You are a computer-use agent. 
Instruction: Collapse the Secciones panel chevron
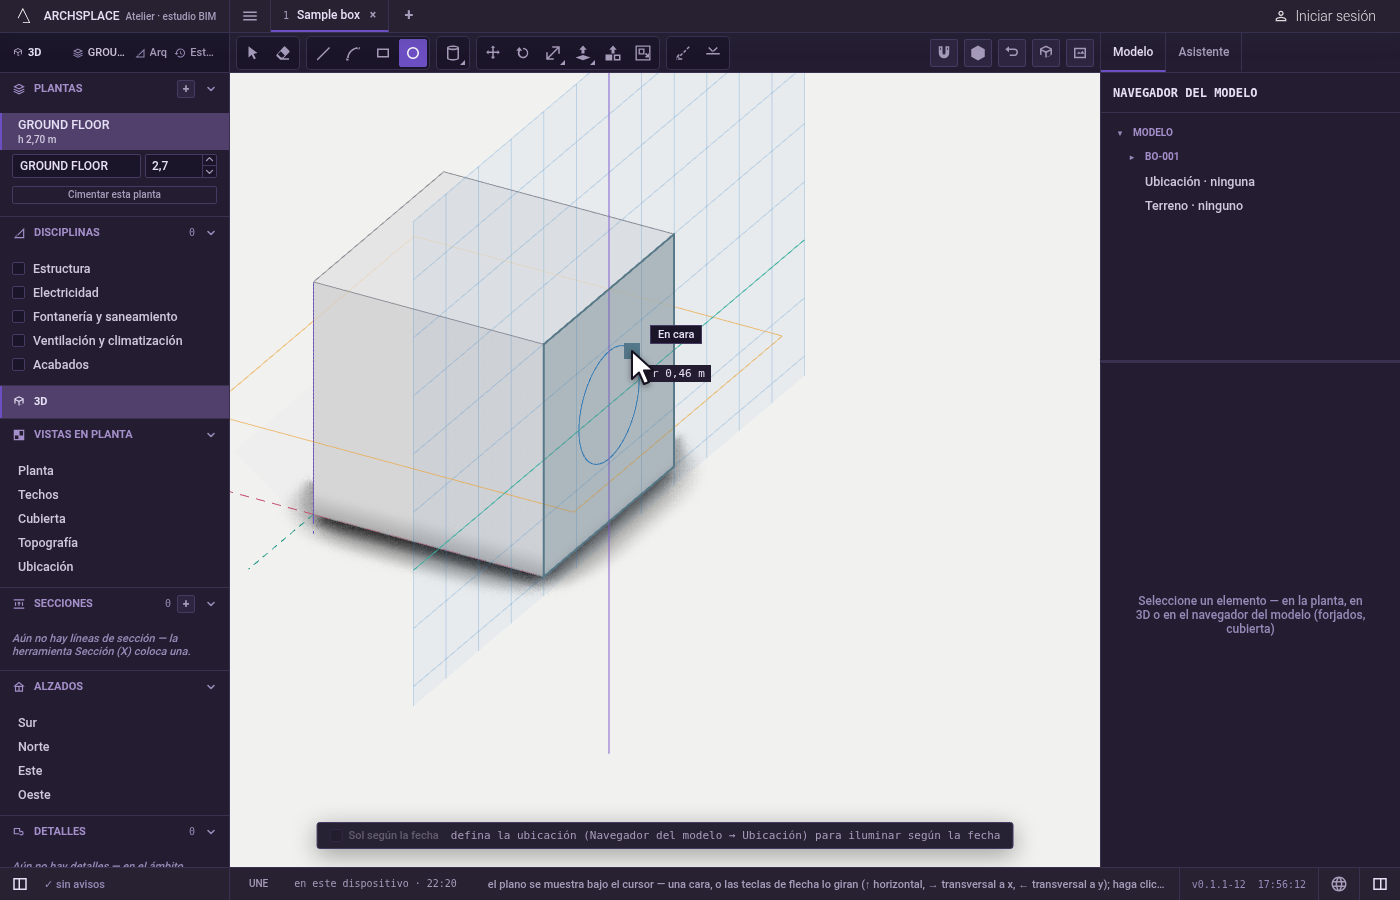211,604
